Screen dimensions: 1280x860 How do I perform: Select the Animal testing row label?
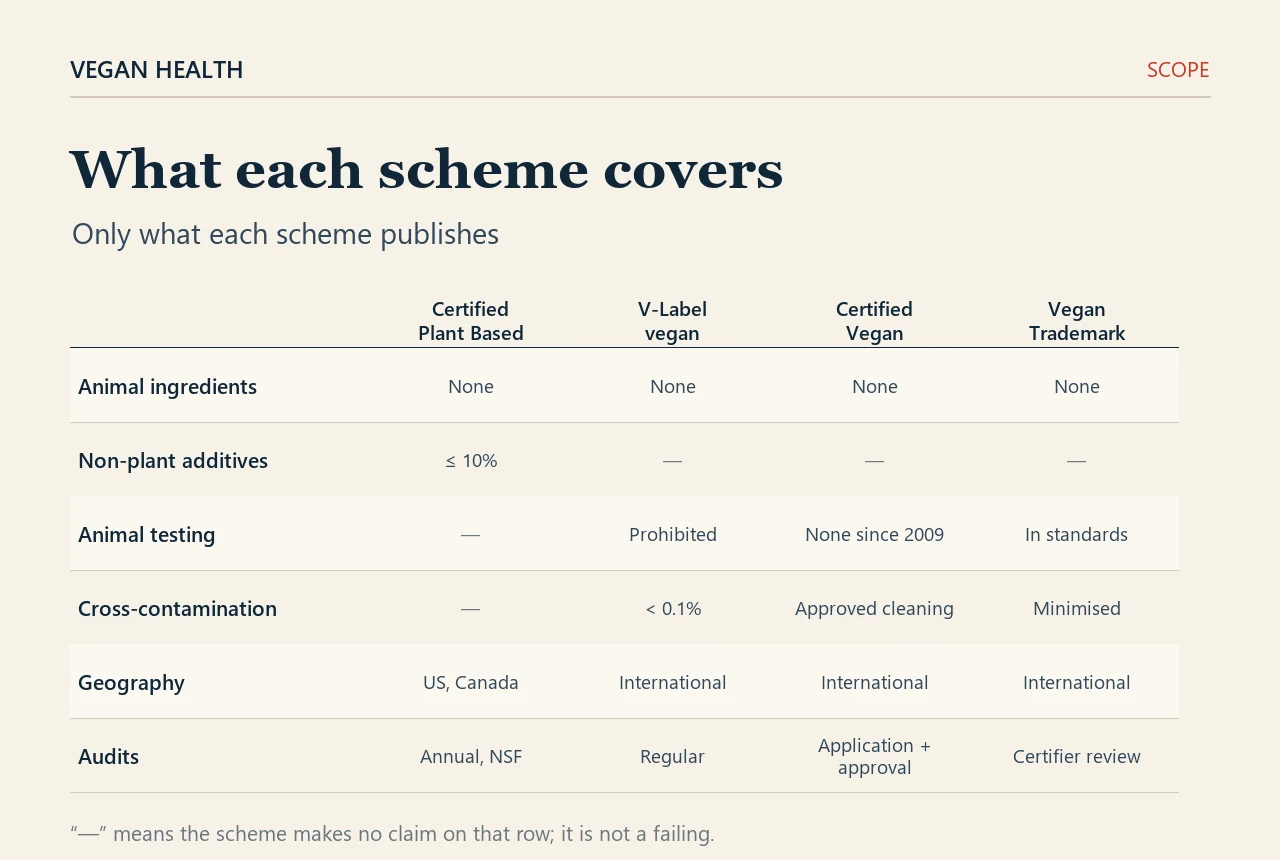coord(147,535)
